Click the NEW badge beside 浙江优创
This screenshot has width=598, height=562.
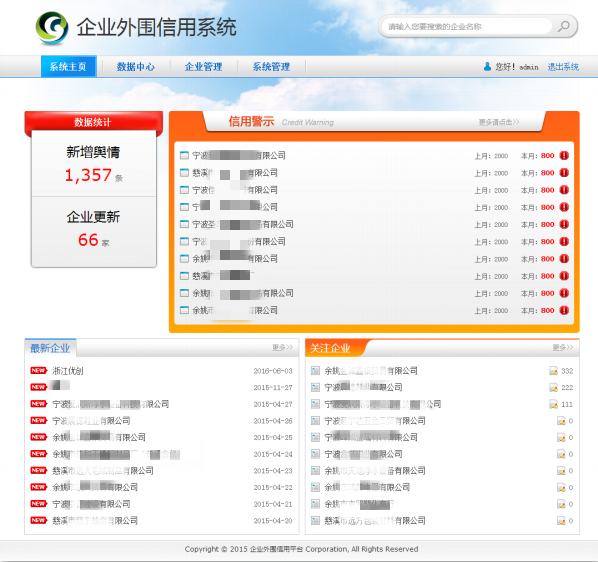[x=39, y=371]
